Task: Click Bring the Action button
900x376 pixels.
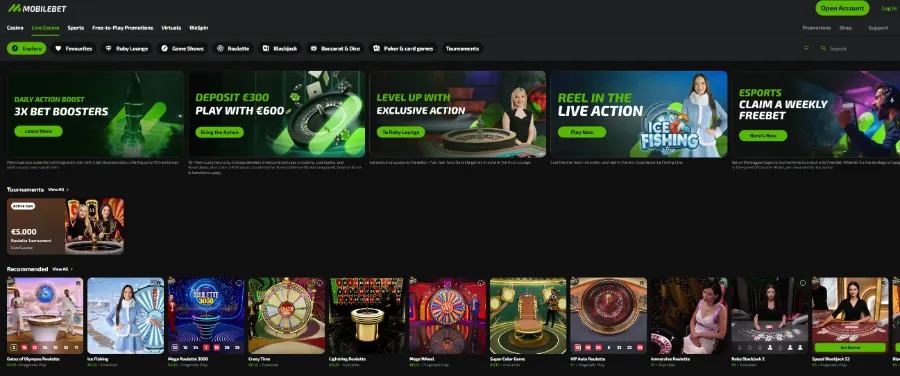Action: (219, 132)
